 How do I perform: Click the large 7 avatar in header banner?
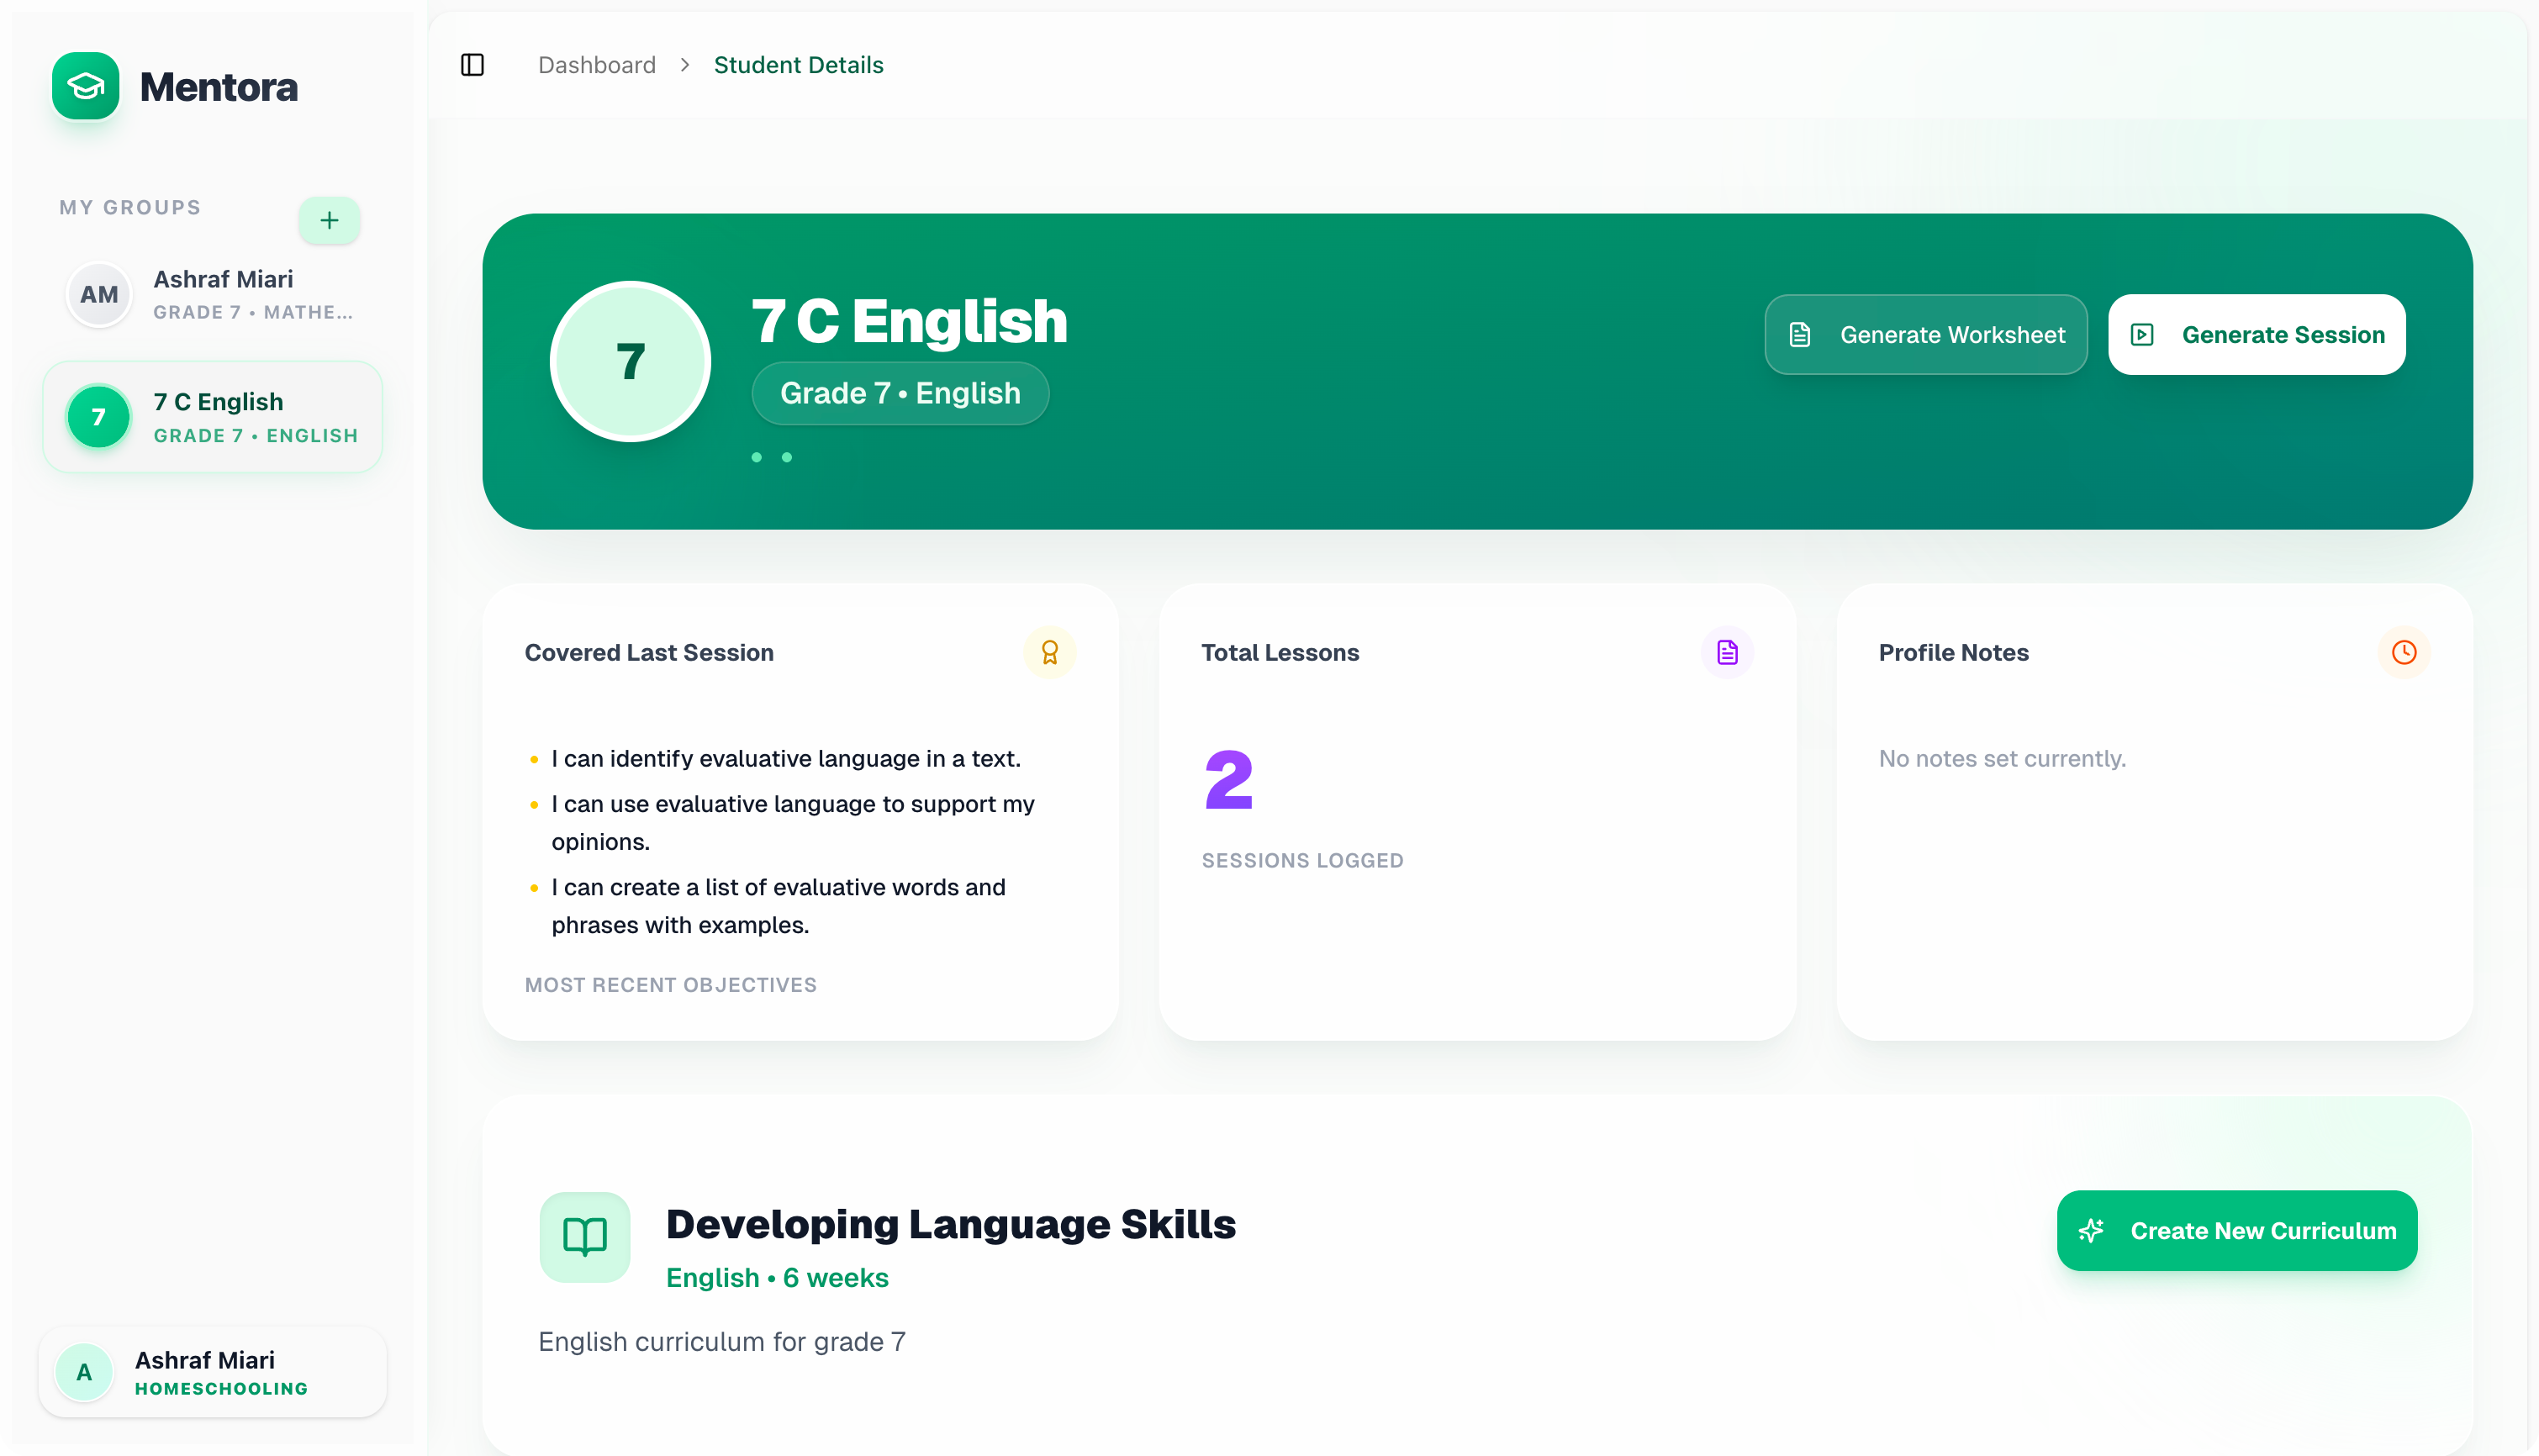coord(630,361)
